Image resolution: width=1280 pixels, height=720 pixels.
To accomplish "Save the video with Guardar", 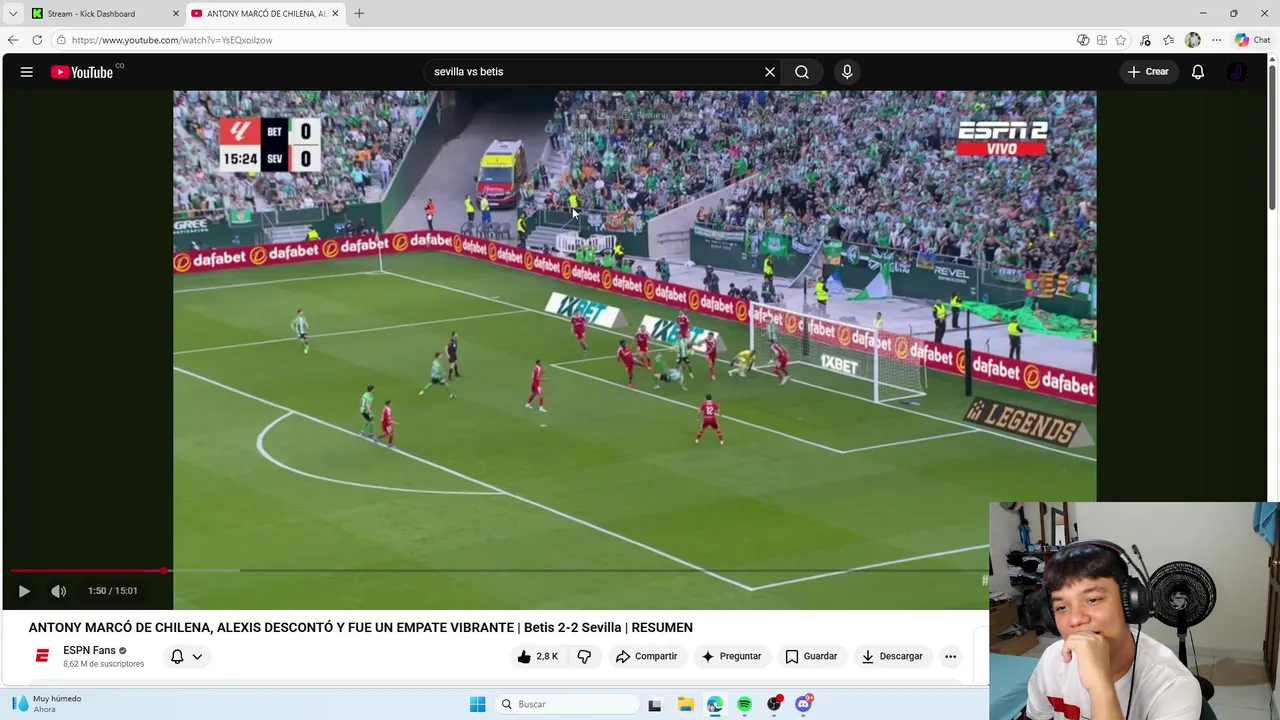I will click(x=811, y=656).
